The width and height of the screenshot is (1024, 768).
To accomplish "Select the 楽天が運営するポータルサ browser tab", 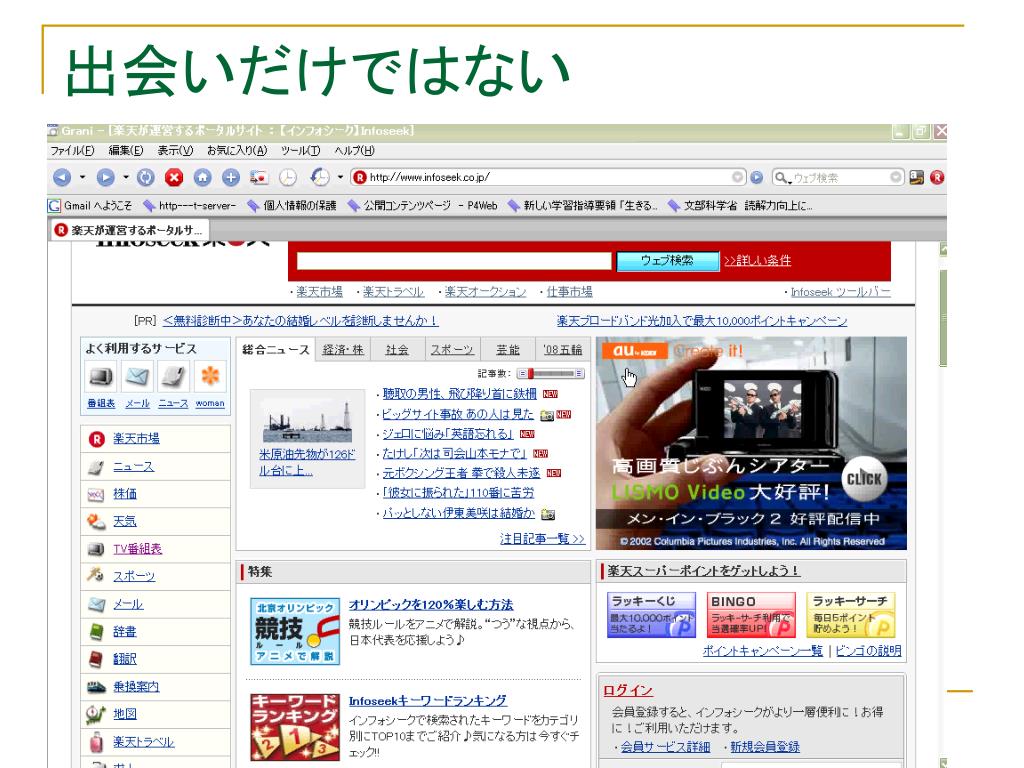I will click(129, 230).
